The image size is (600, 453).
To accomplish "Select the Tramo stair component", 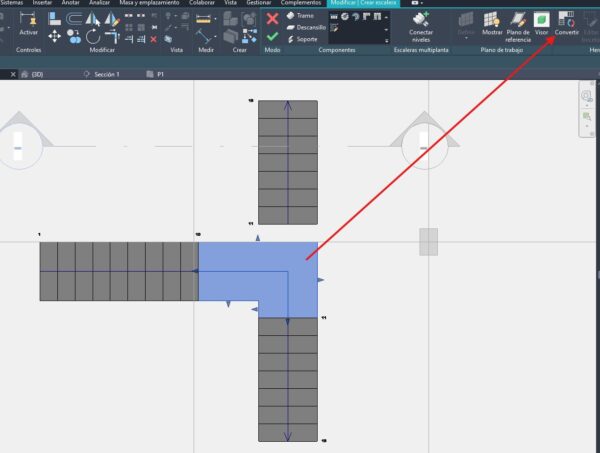I will [x=300, y=16].
